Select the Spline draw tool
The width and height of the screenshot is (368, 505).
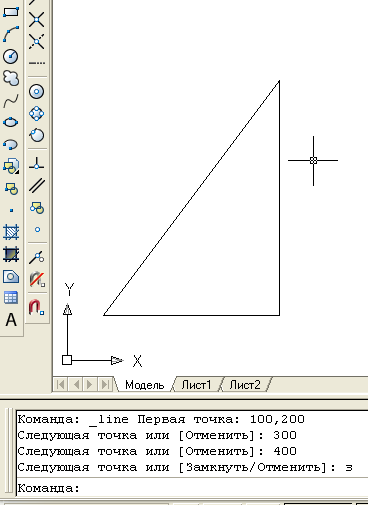click(x=11, y=100)
